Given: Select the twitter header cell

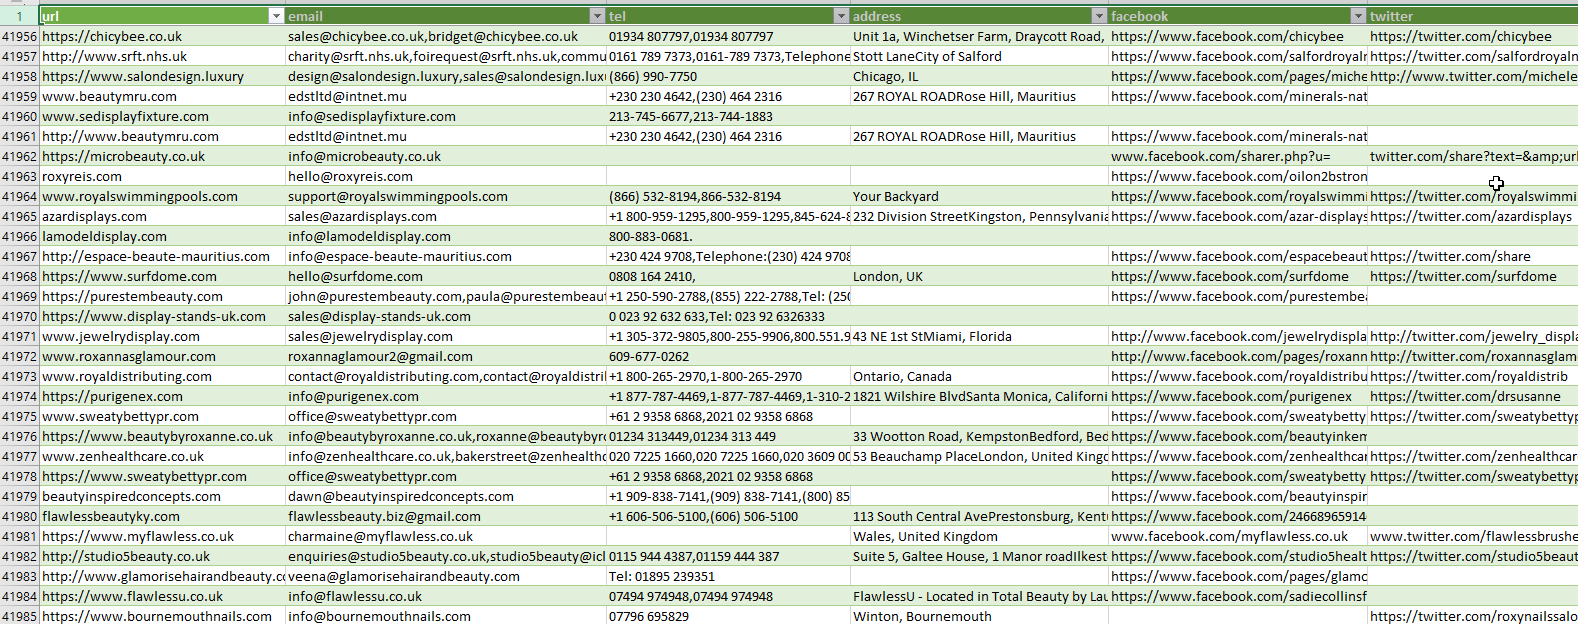Looking at the screenshot, I should [1473, 16].
